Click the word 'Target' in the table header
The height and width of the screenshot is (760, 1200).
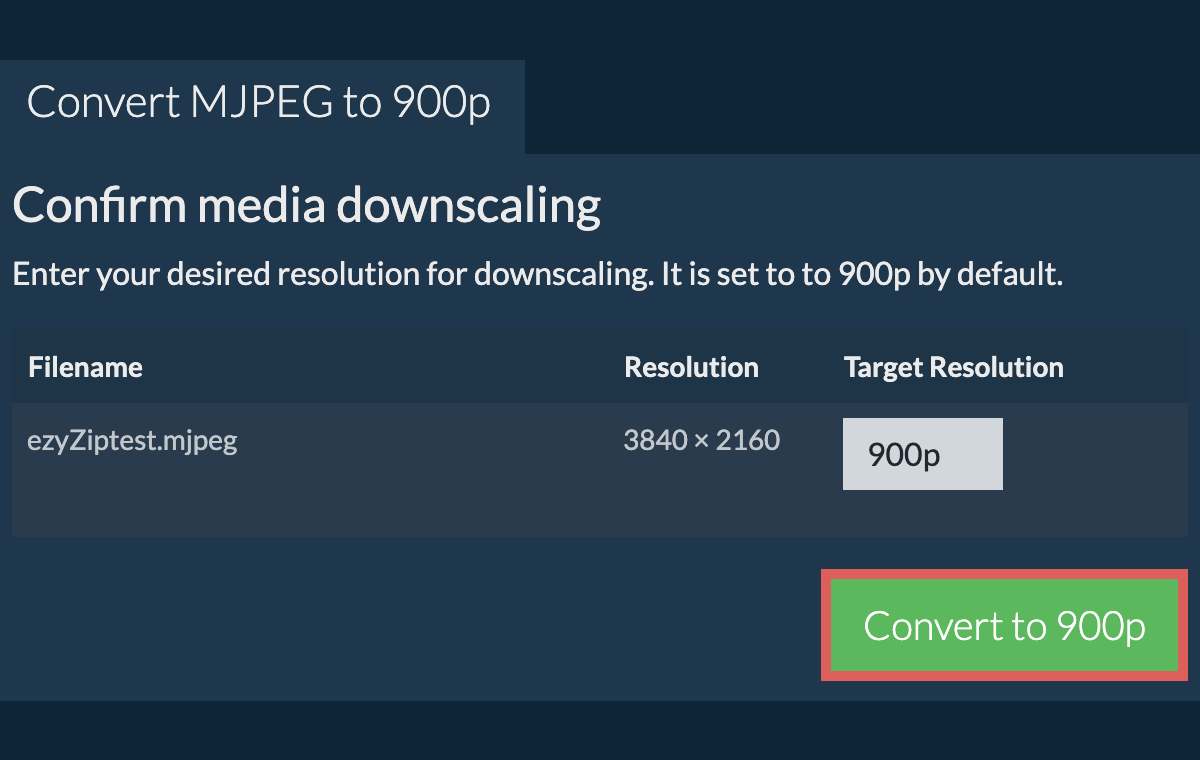click(884, 367)
